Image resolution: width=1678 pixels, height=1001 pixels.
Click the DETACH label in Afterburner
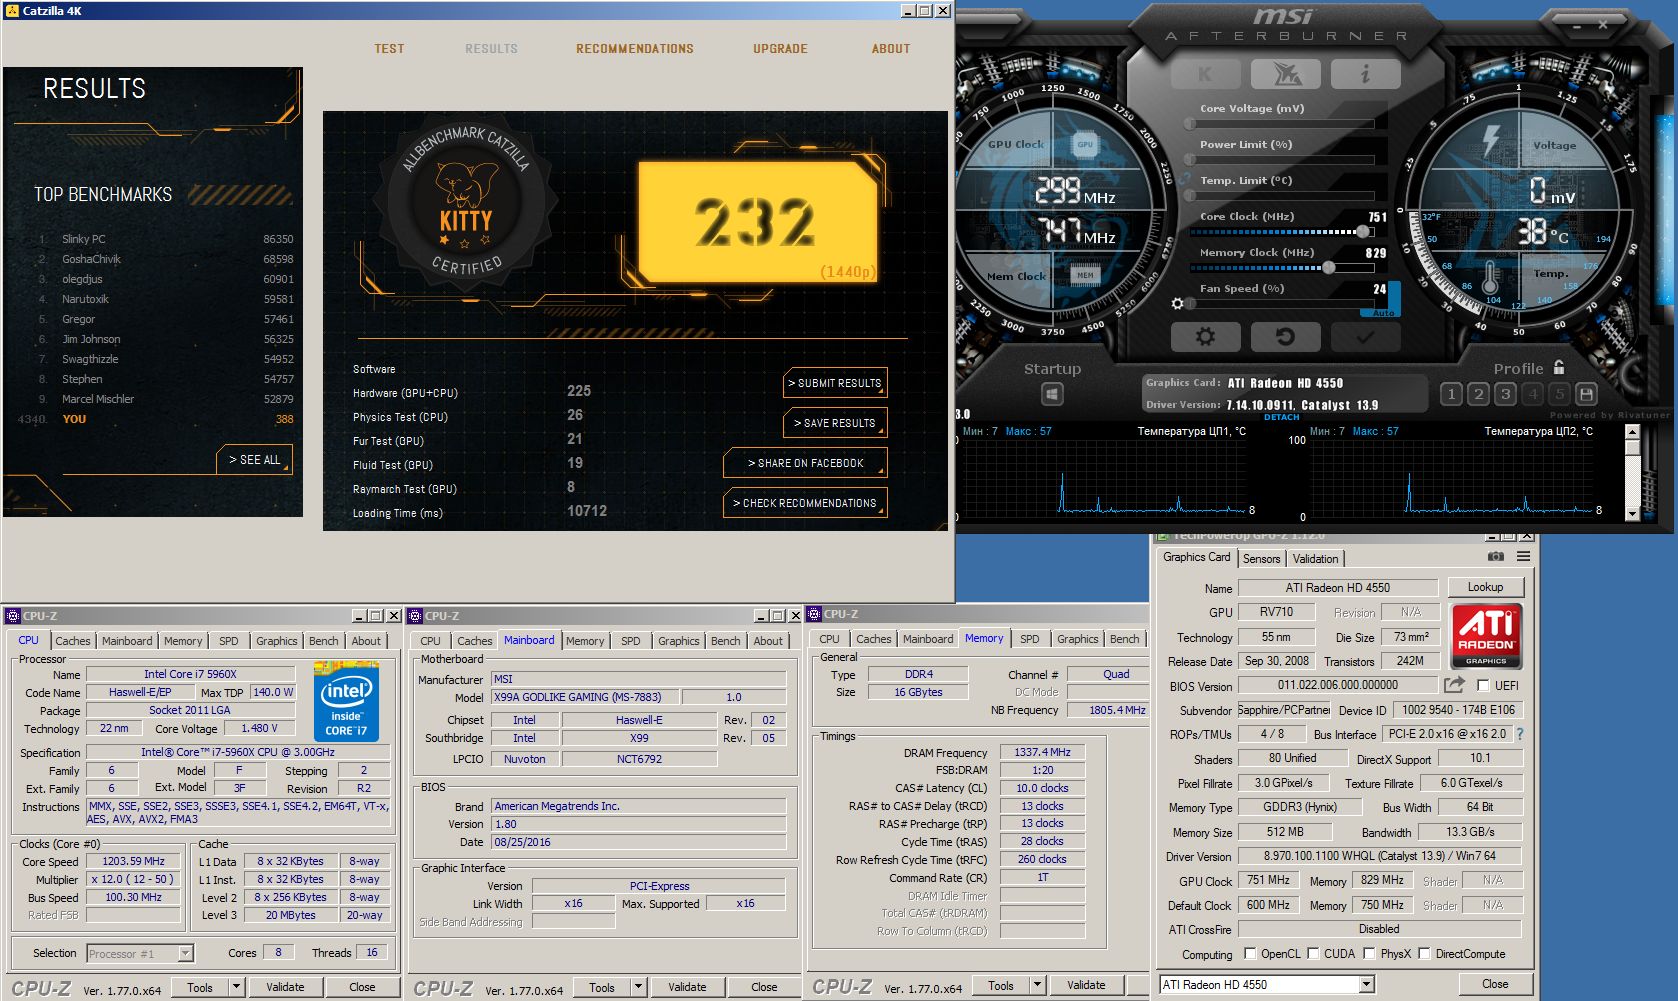tap(1281, 417)
